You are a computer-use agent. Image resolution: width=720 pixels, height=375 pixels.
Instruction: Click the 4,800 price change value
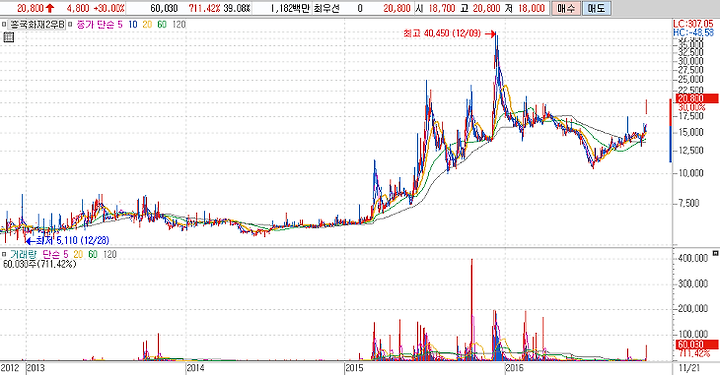[x=78, y=8]
